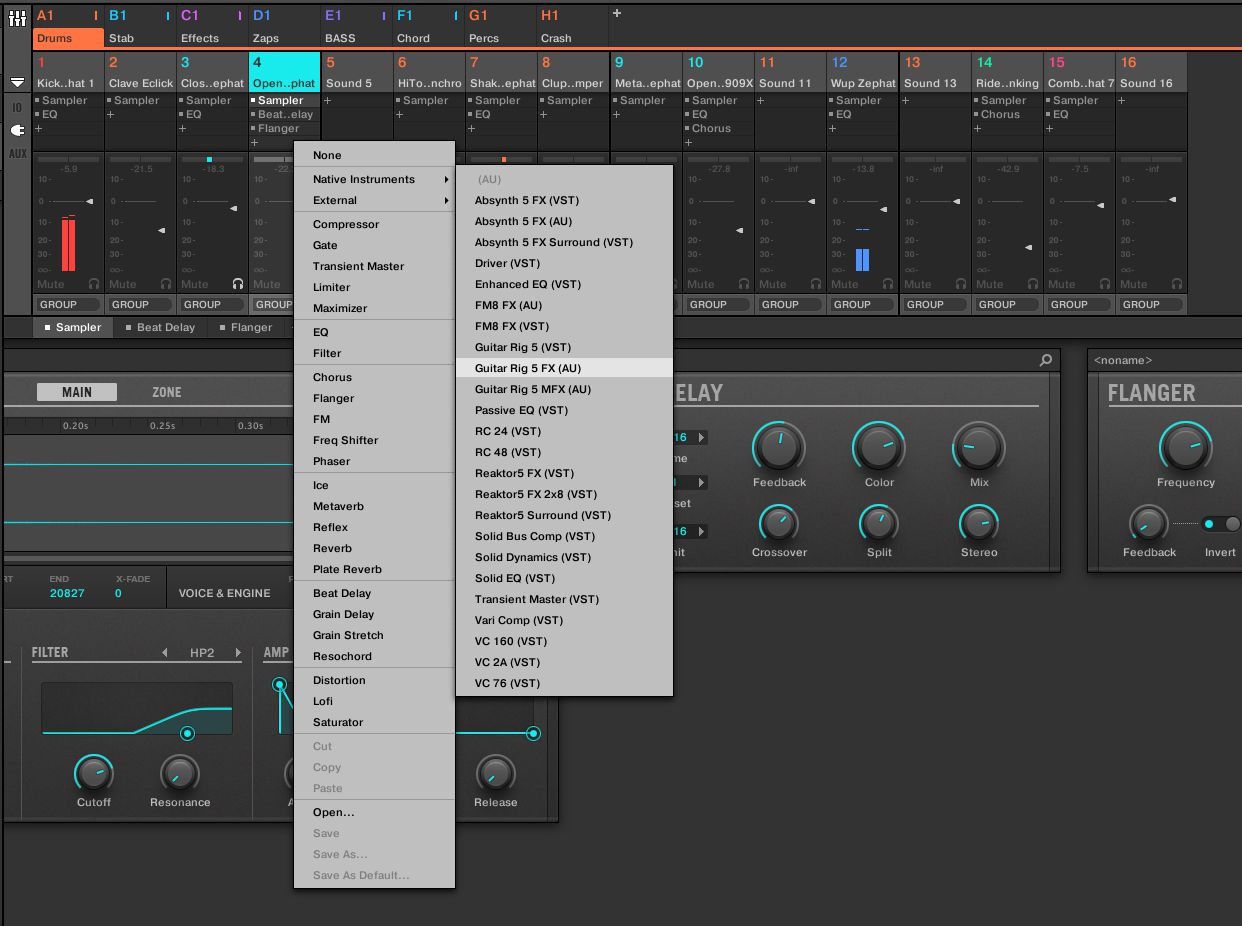The image size is (1242, 926).
Task: Click the Color knob in Beat Delay
Action: (x=879, y=447)
